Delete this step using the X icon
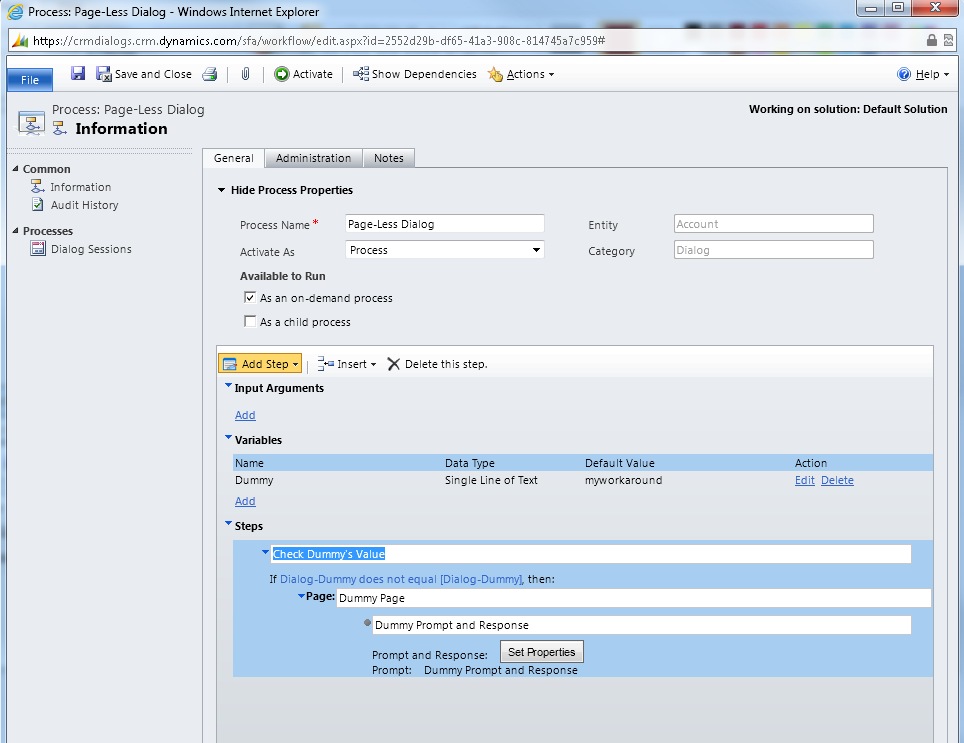 [394, 364]
